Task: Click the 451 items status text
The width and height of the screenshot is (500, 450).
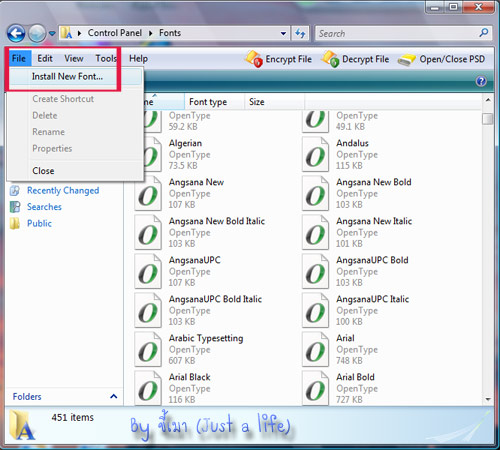Action: pos(72,417)
